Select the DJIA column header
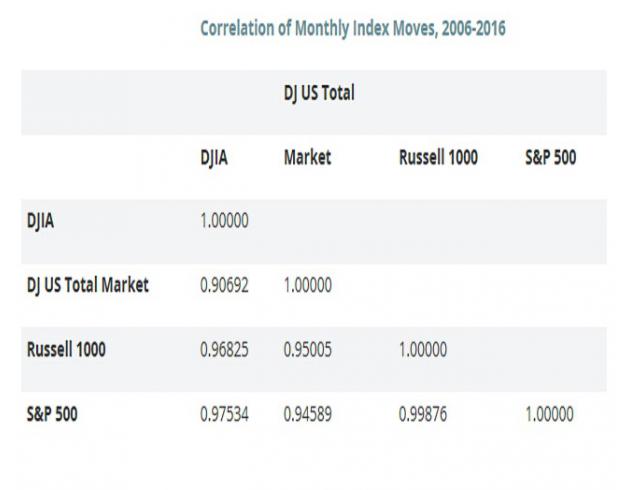 click(x=215, y=158)
